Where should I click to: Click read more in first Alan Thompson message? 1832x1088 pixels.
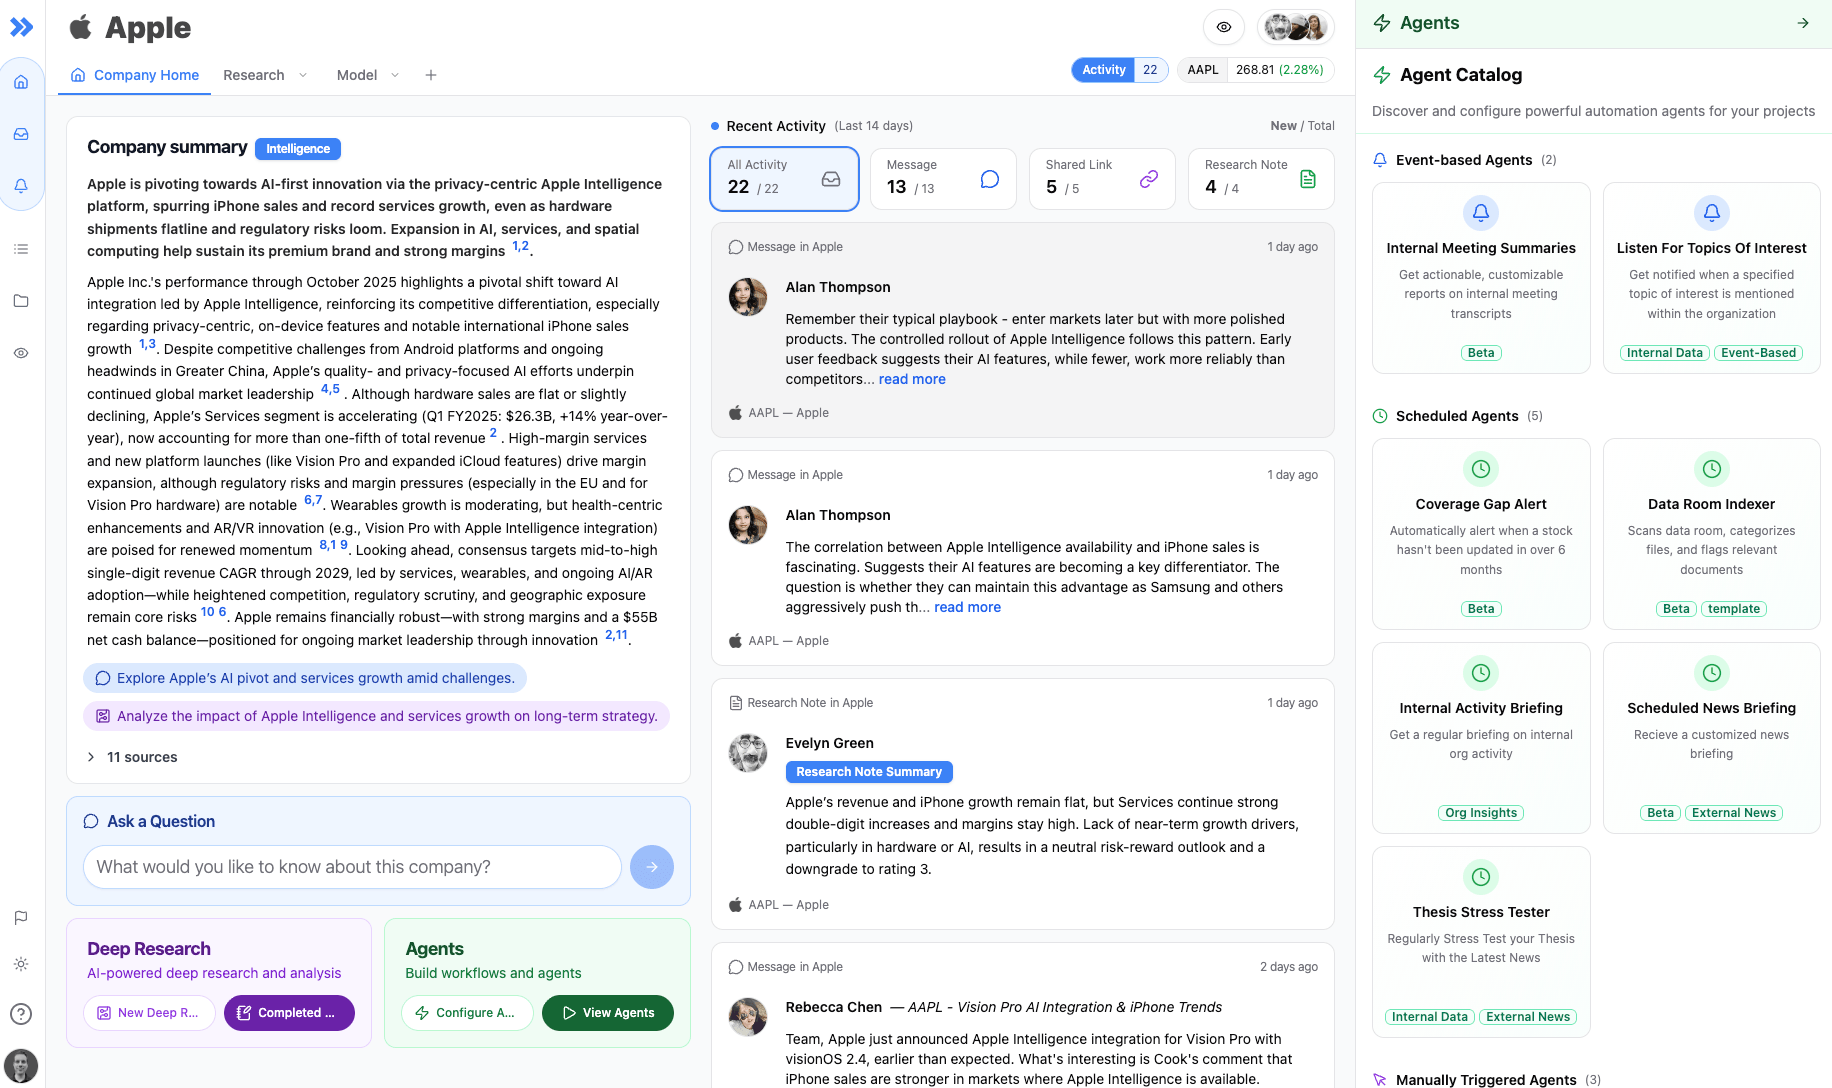[x=912, y=379]
